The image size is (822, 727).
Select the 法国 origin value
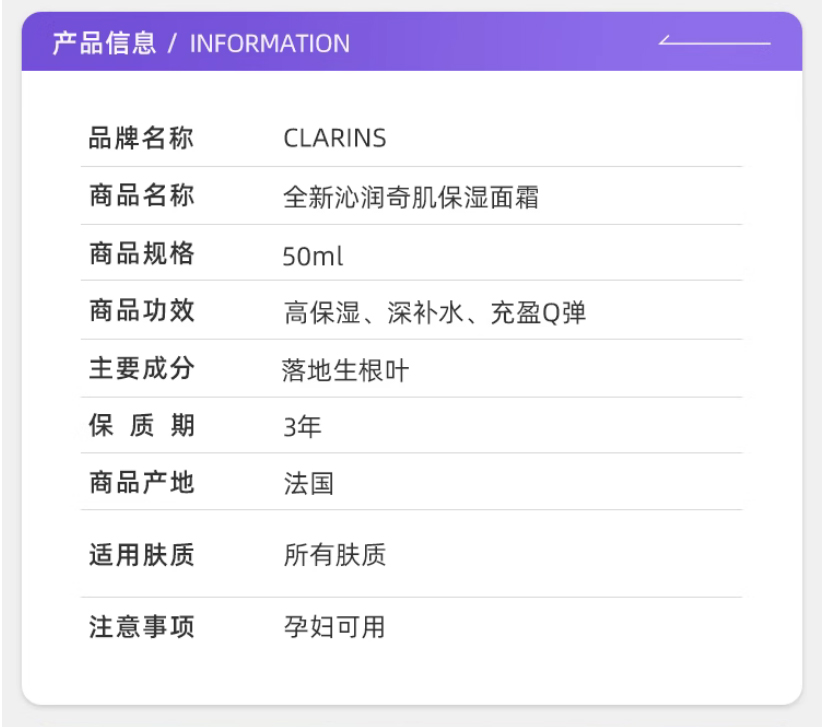tap(309, 484)
